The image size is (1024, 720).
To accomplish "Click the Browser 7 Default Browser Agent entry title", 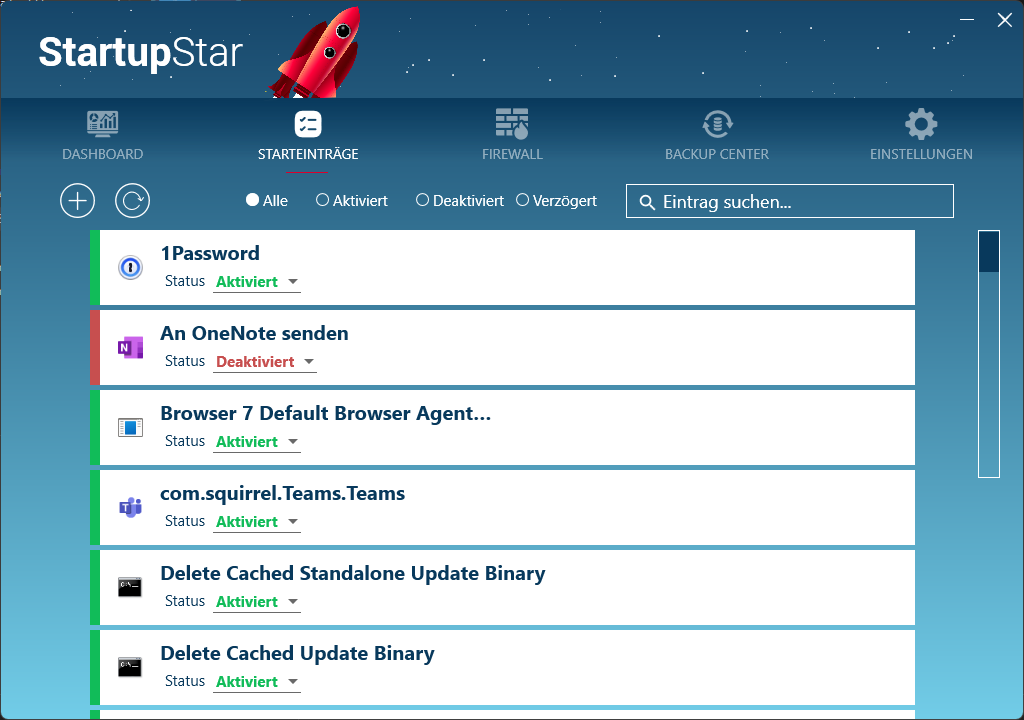I will click(325, 413).
